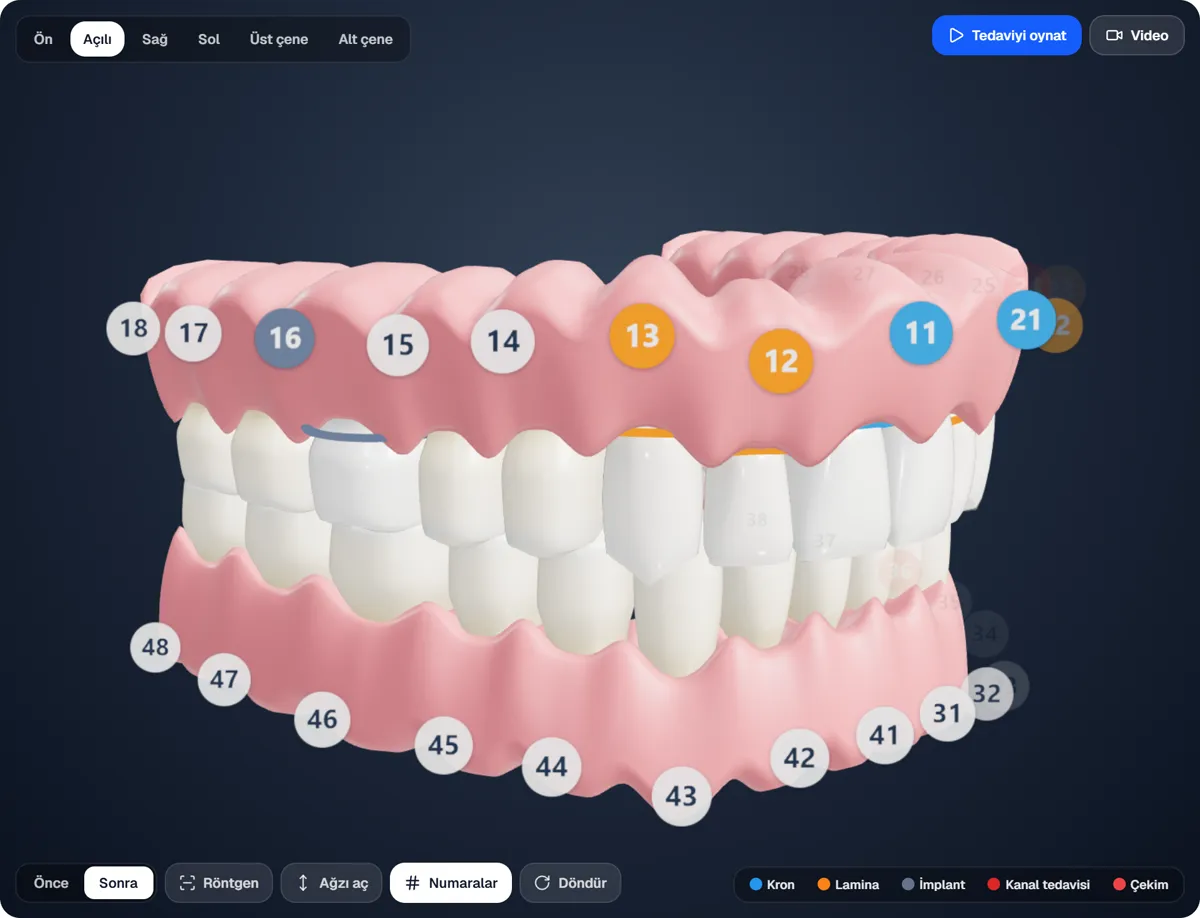Click the blue Kron legend dot
Screen dimensions: 1200x918
tap(756, 884)
